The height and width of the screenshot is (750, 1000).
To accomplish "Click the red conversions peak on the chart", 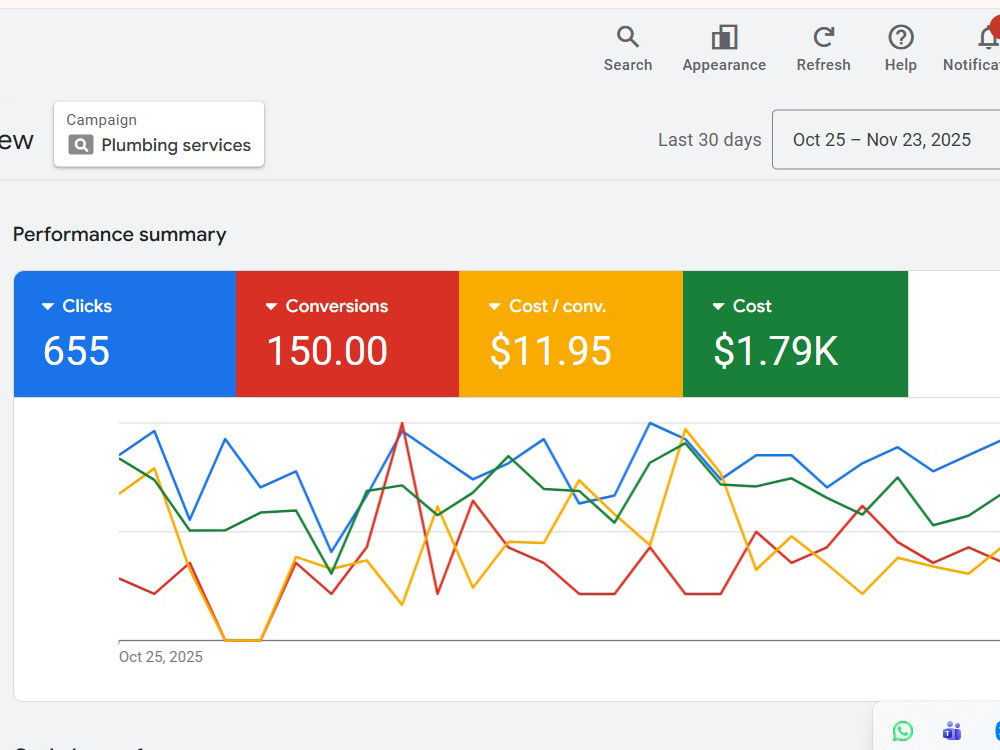I will [x=402, y=423].
